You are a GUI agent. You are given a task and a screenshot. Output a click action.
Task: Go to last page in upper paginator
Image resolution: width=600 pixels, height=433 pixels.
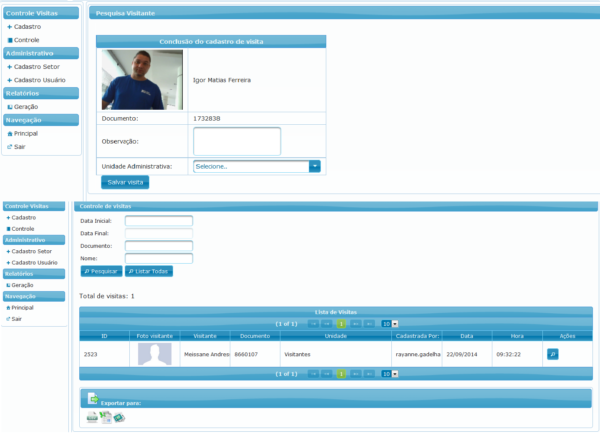pos(369,324)
